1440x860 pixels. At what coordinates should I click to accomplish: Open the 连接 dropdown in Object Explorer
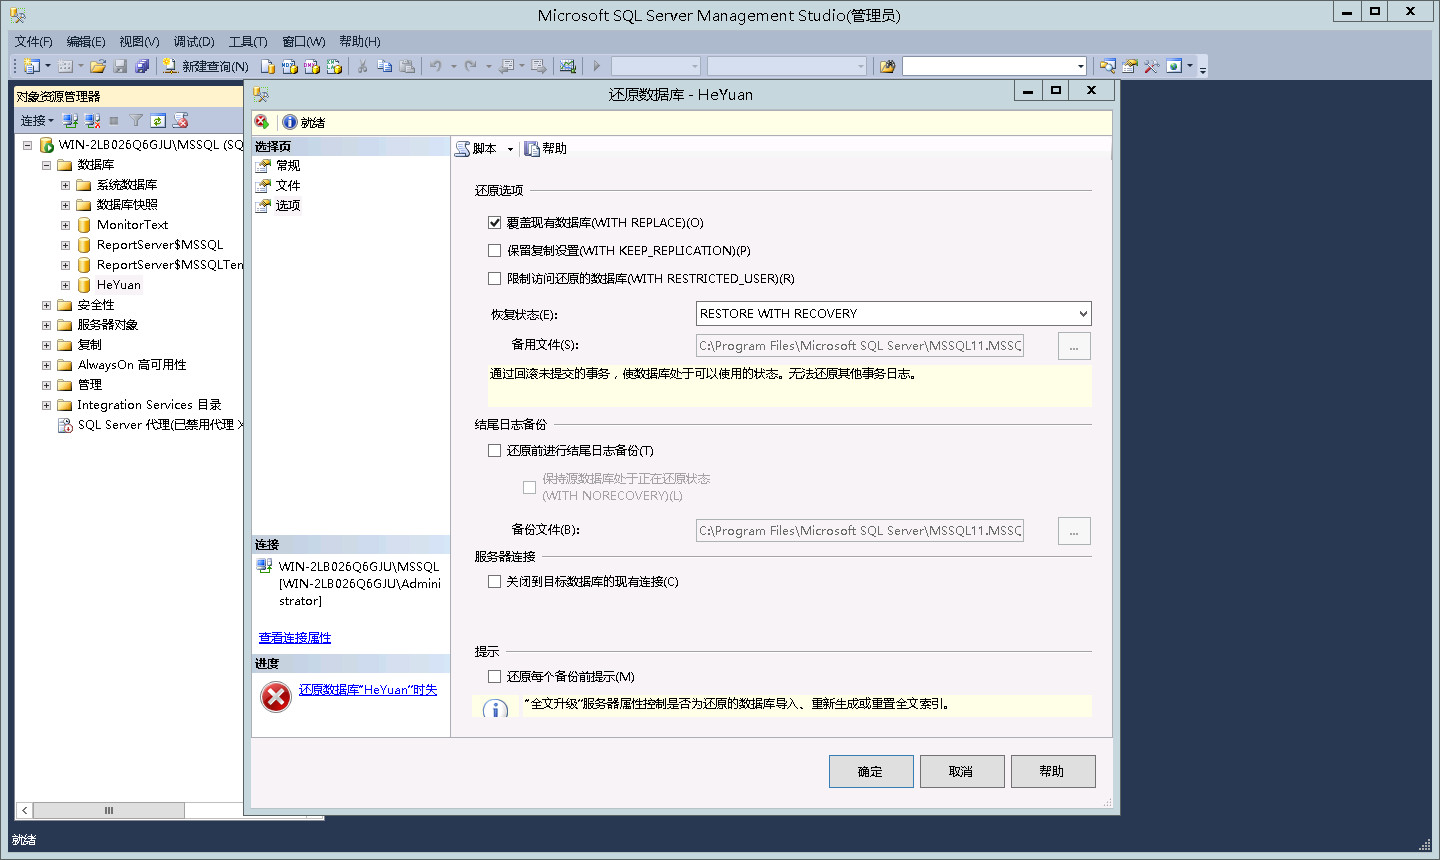coord(37,121)
